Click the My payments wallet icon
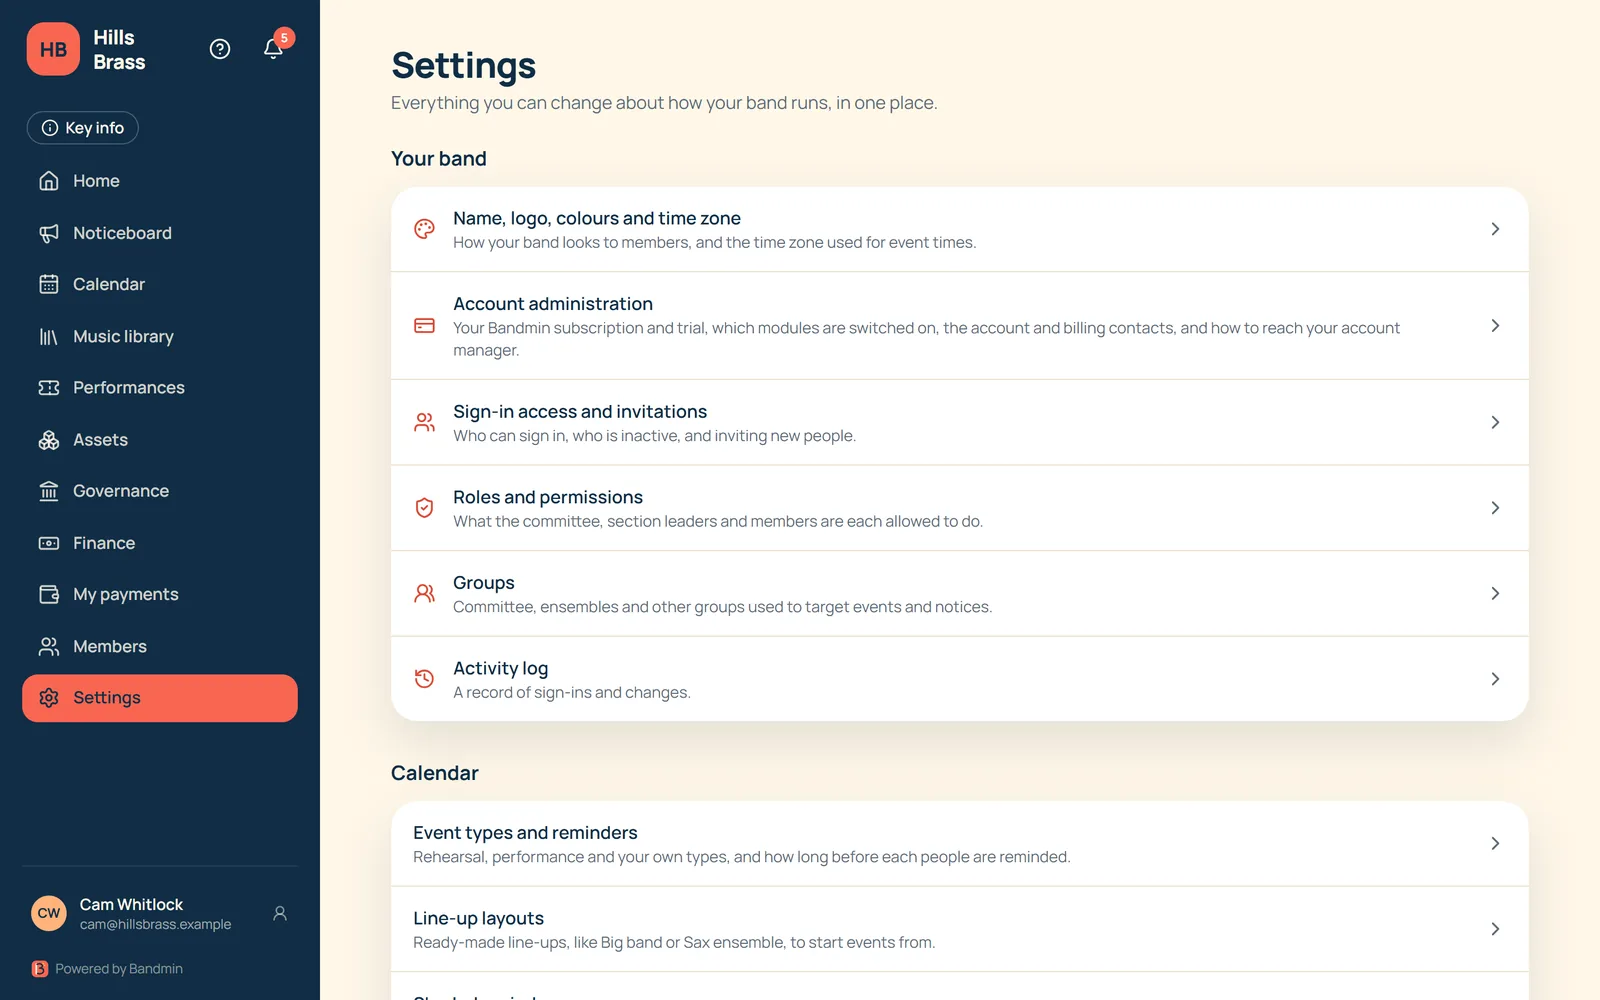This screenshot has width=1600, height=1000. pos(49,595)
